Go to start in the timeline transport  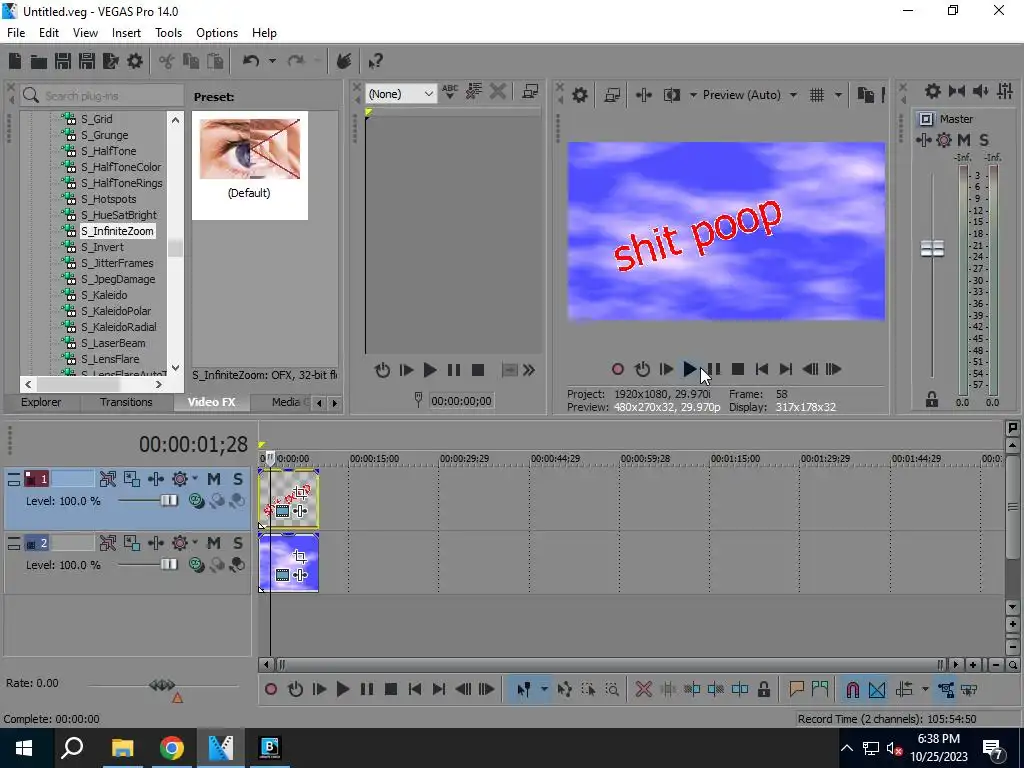click(x=415, y=690)
